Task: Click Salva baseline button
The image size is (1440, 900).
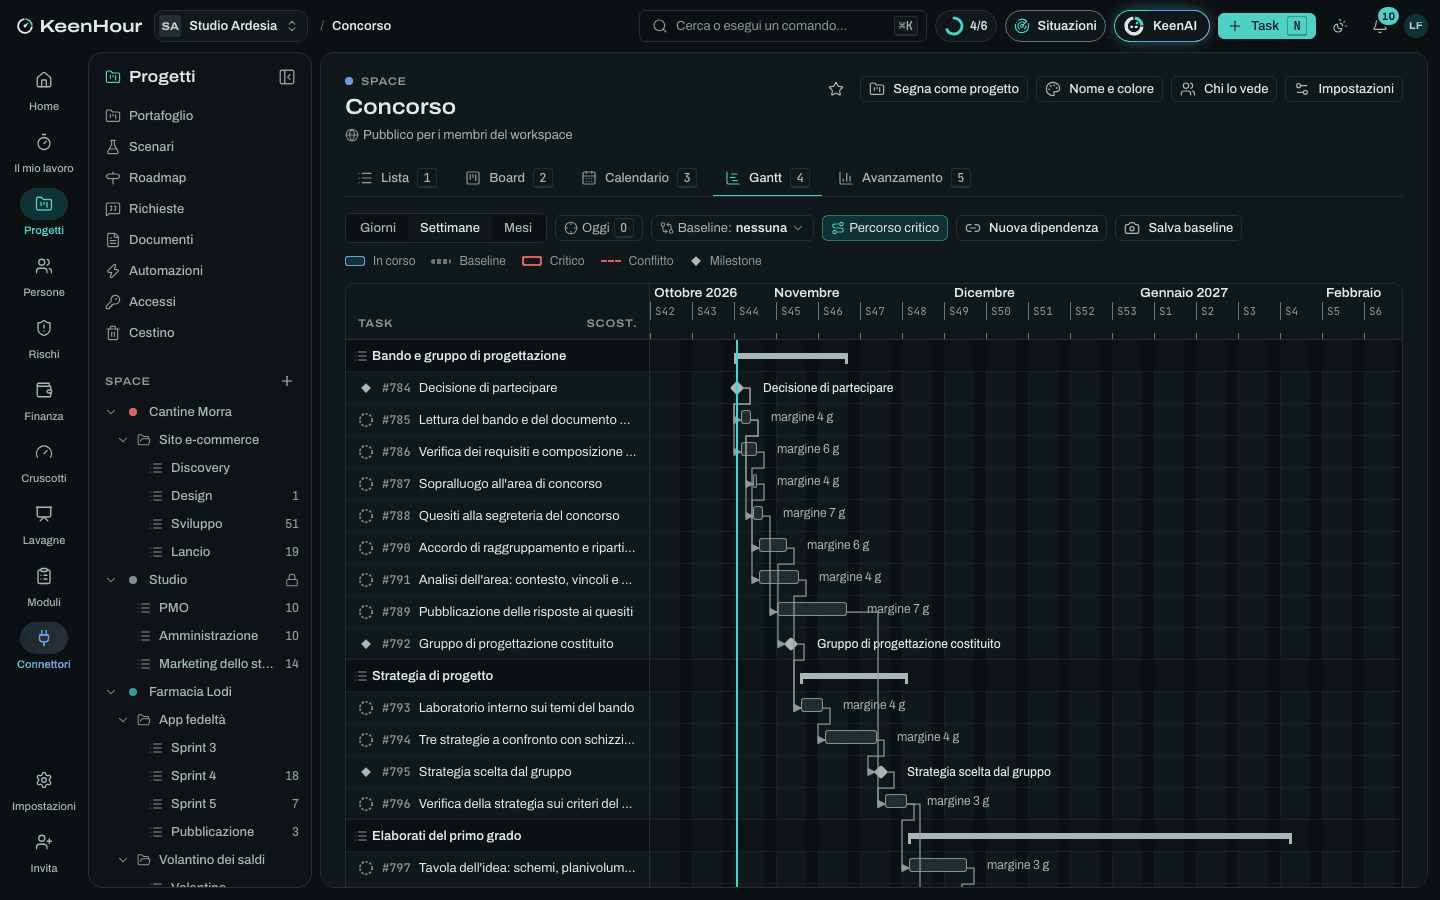Action: click(1178, 228)
